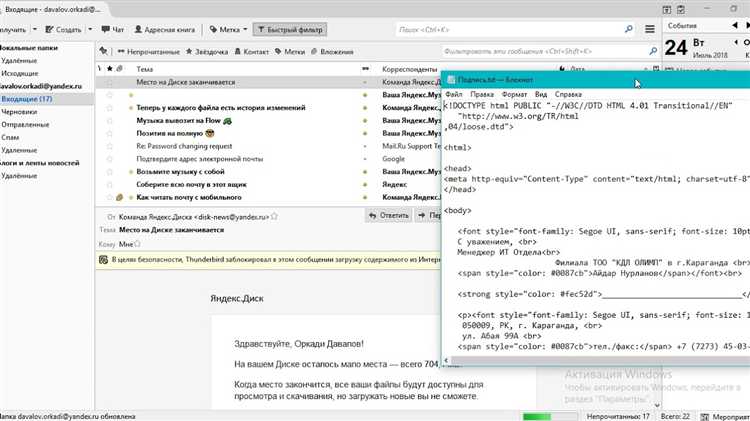Star the message Музыка вывозит на Flow
Viewport: 750px width, 421px height.
(110, 121)
